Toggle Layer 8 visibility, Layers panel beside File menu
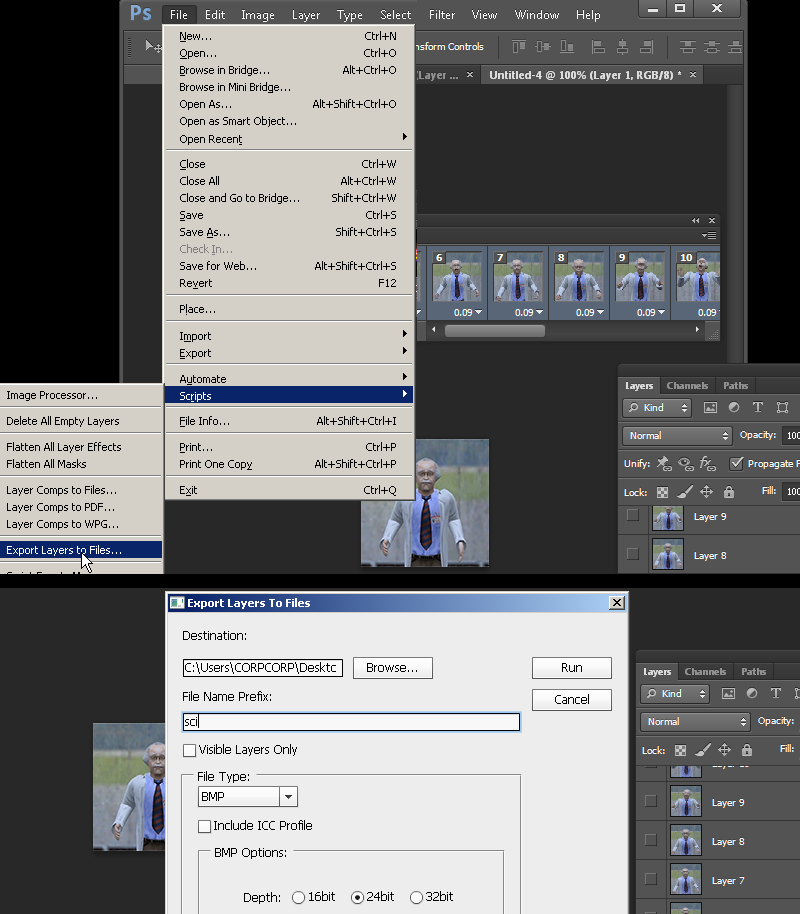 tap(633, 554)
